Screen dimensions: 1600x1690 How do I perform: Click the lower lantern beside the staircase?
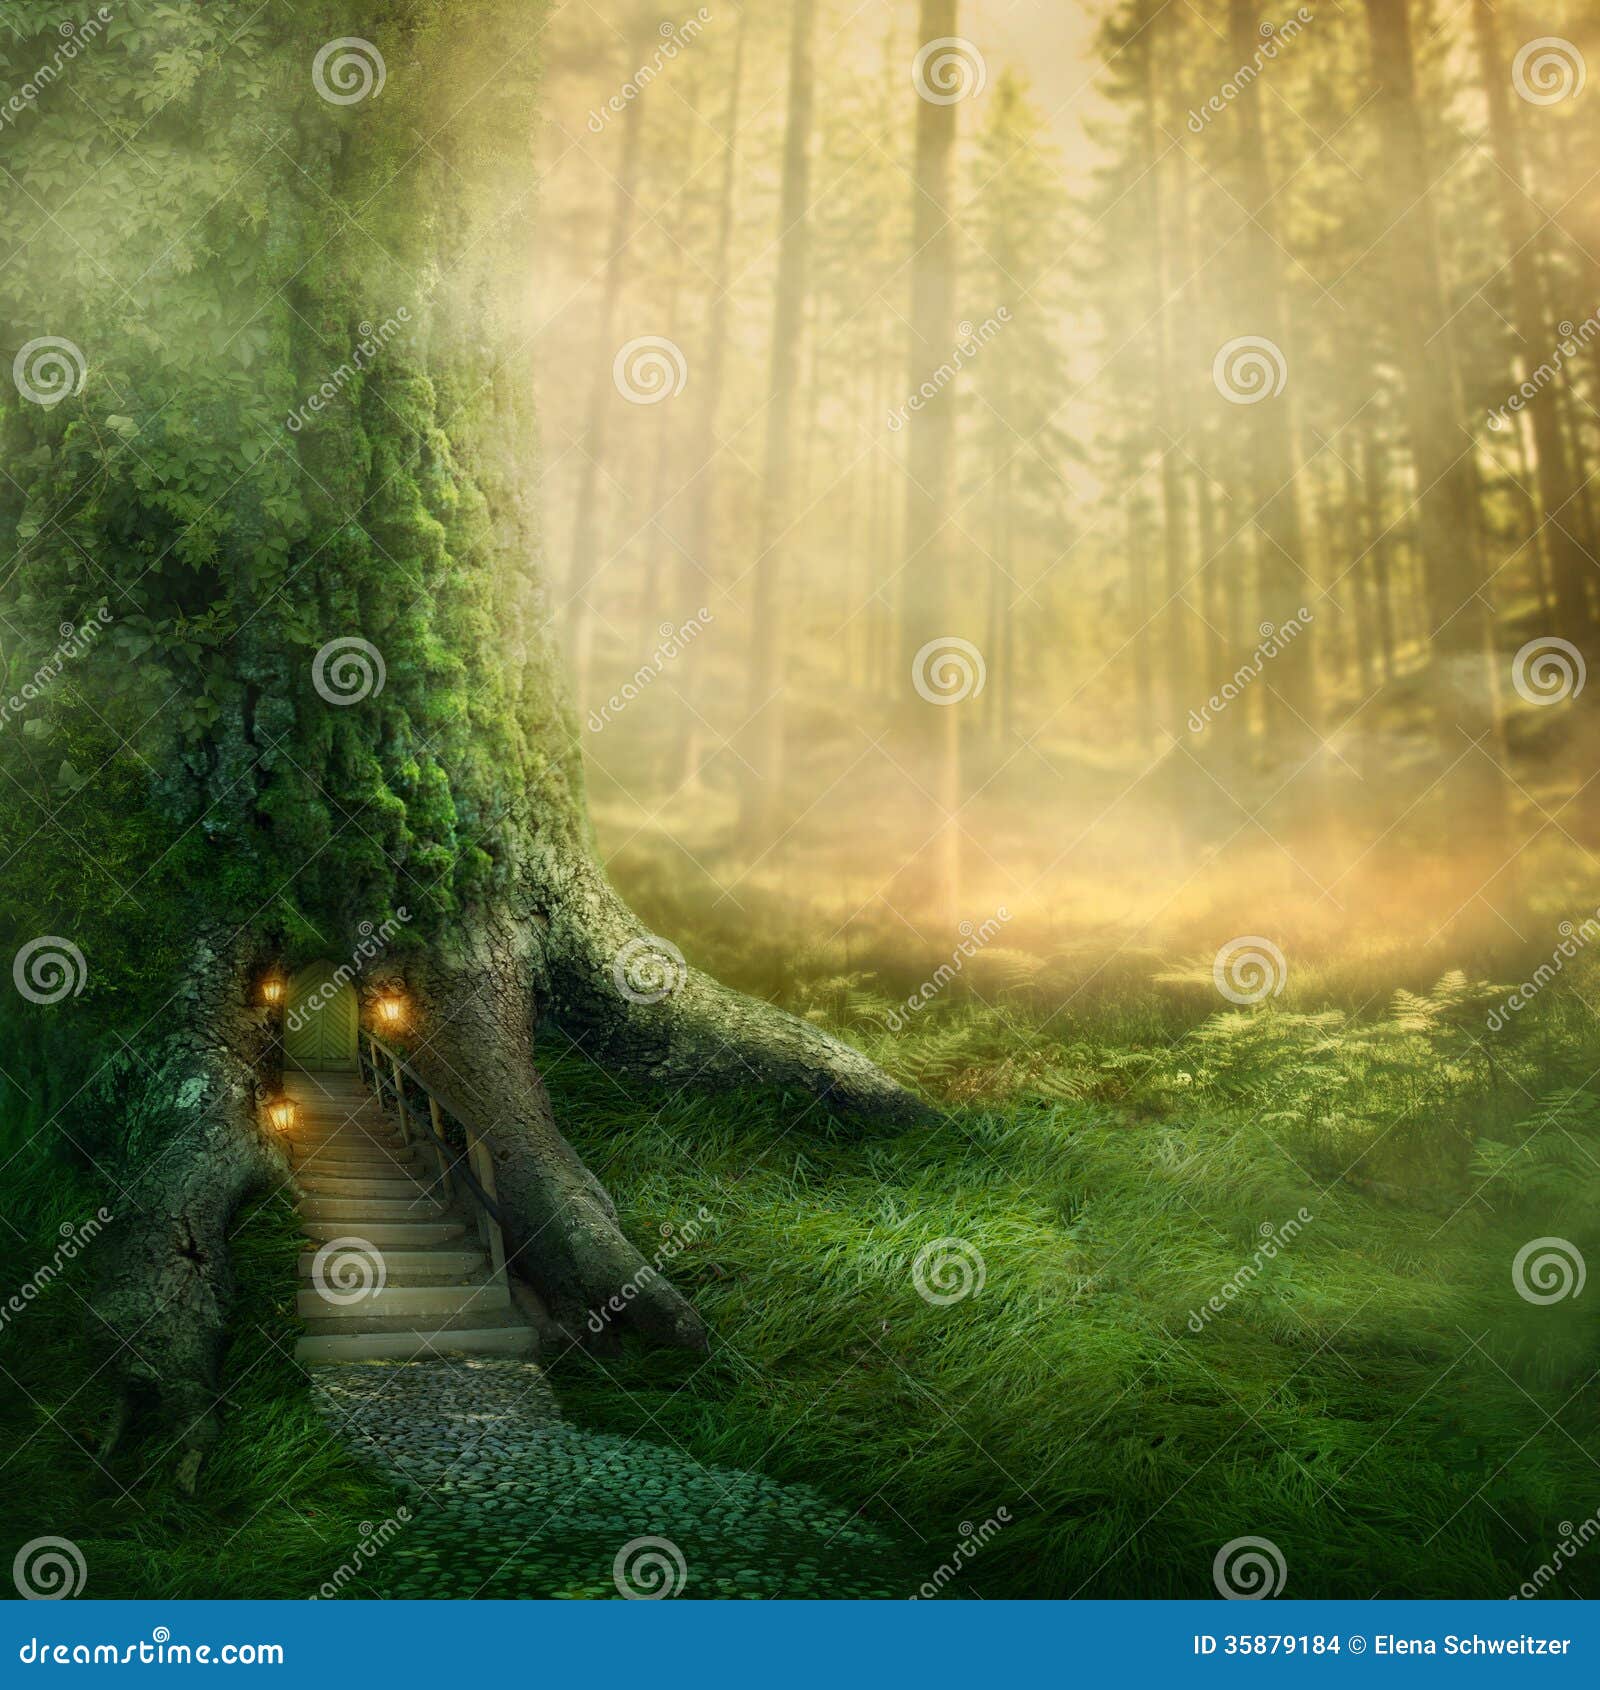point(282,1117)
